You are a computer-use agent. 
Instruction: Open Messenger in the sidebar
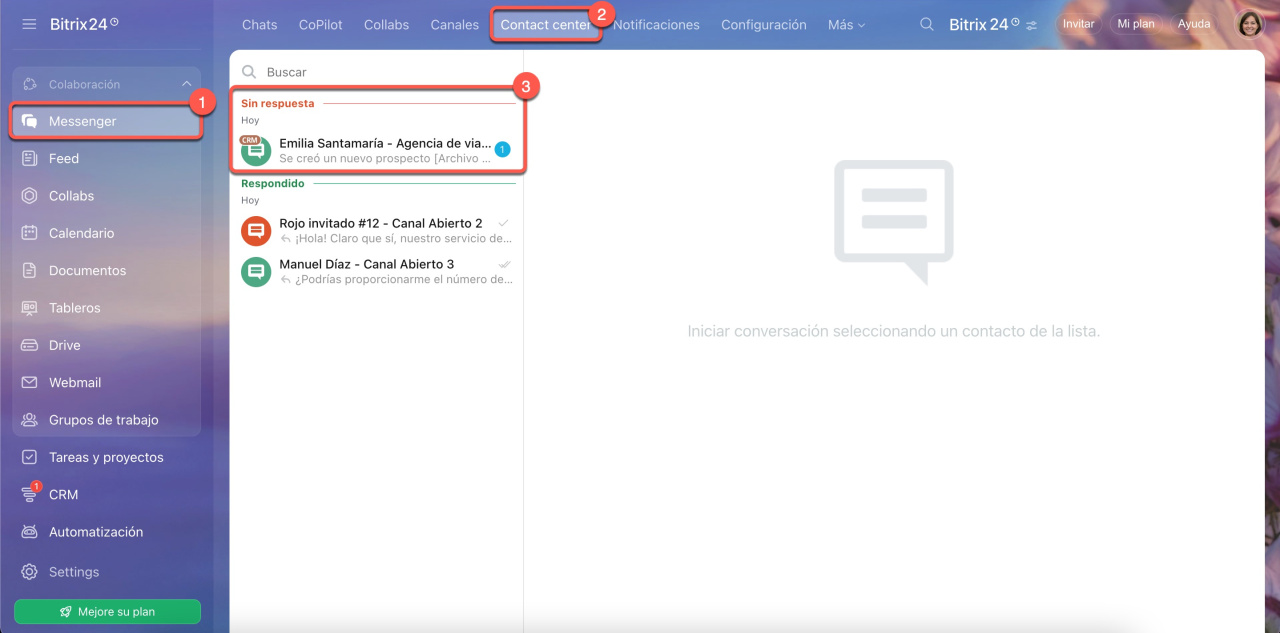click(106, 121)
